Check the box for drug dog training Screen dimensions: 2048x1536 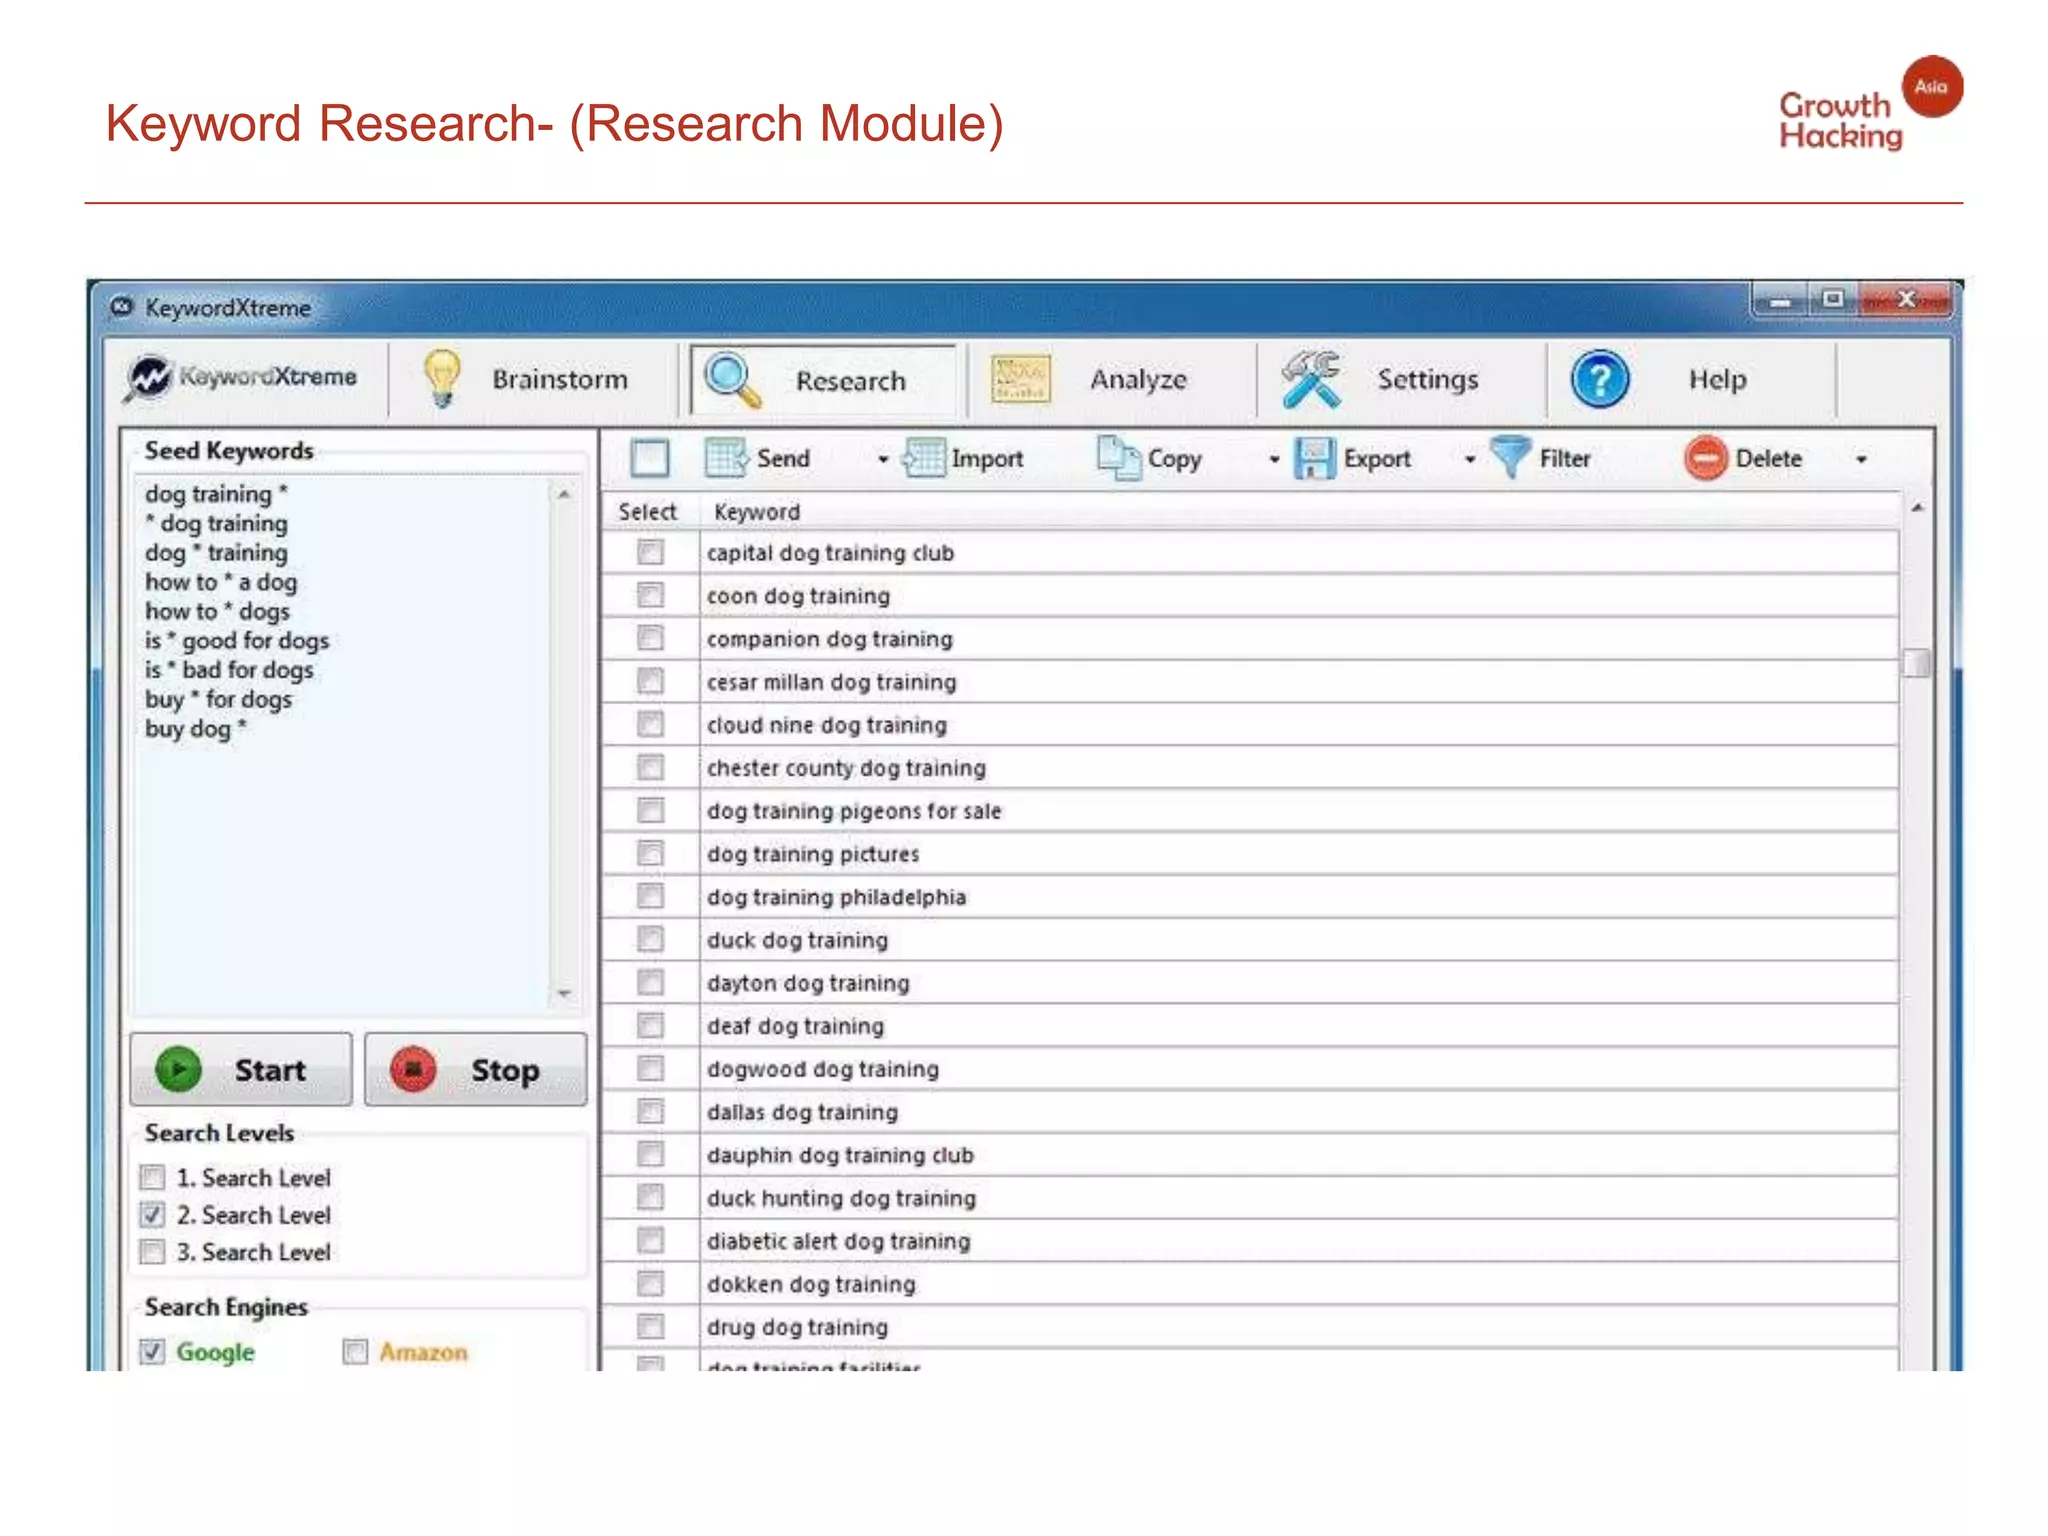click(650, 1326)
